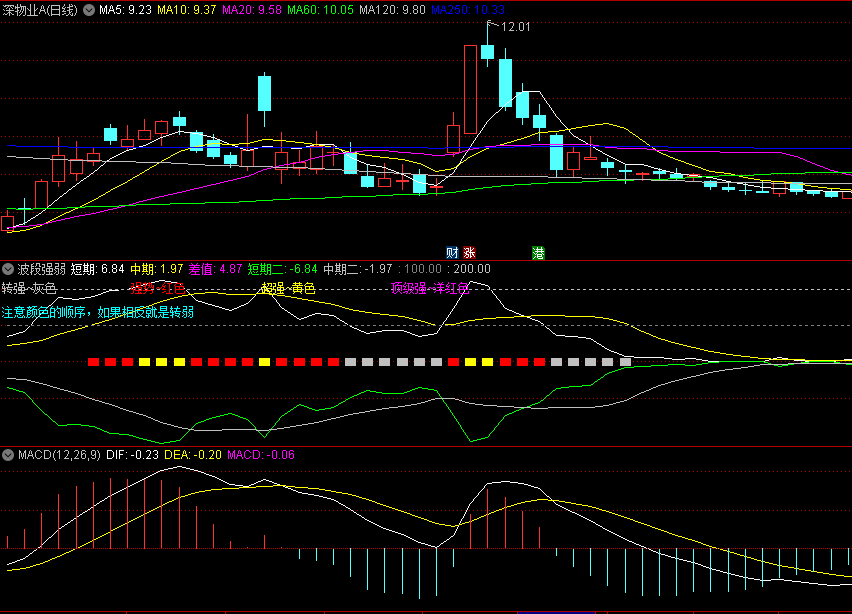852x614 pixels.
Task: Click the 财 marker icon
Action: click(452, 253)
